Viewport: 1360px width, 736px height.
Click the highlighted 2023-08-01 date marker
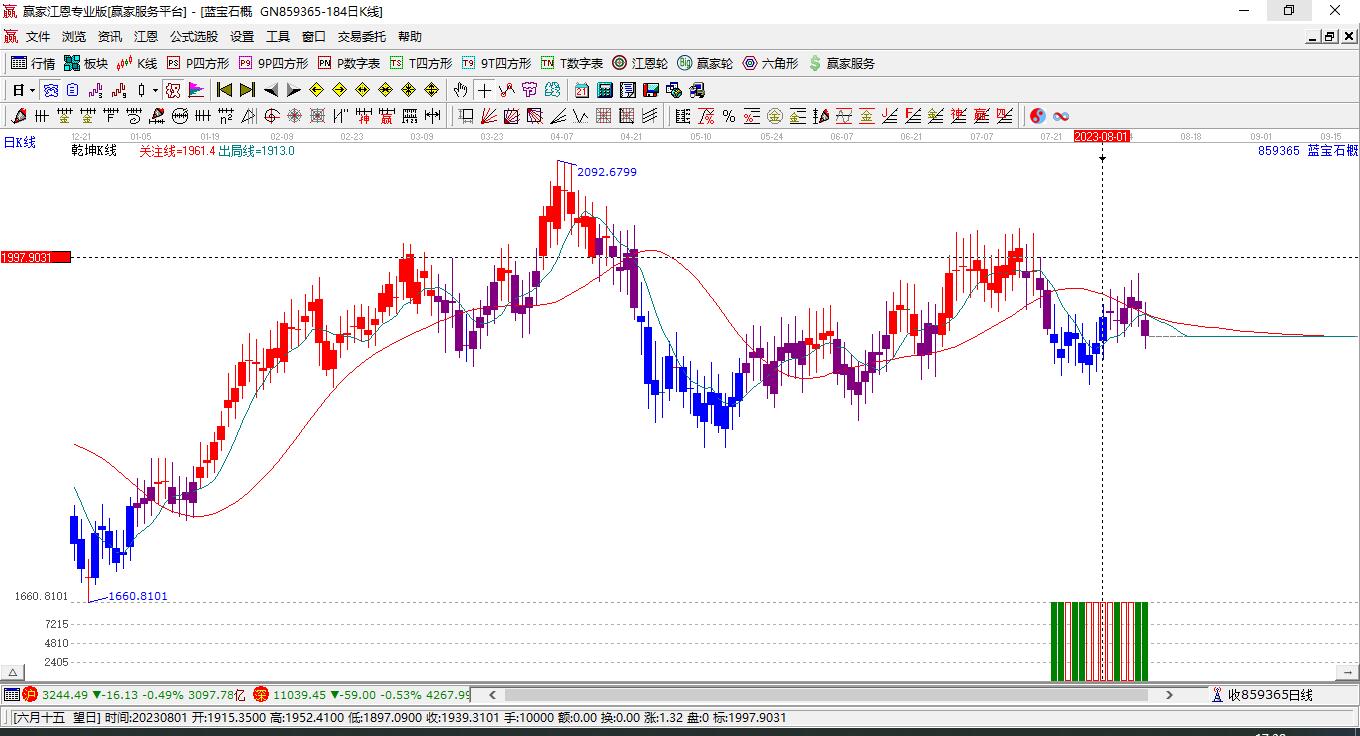point(1102,136)
